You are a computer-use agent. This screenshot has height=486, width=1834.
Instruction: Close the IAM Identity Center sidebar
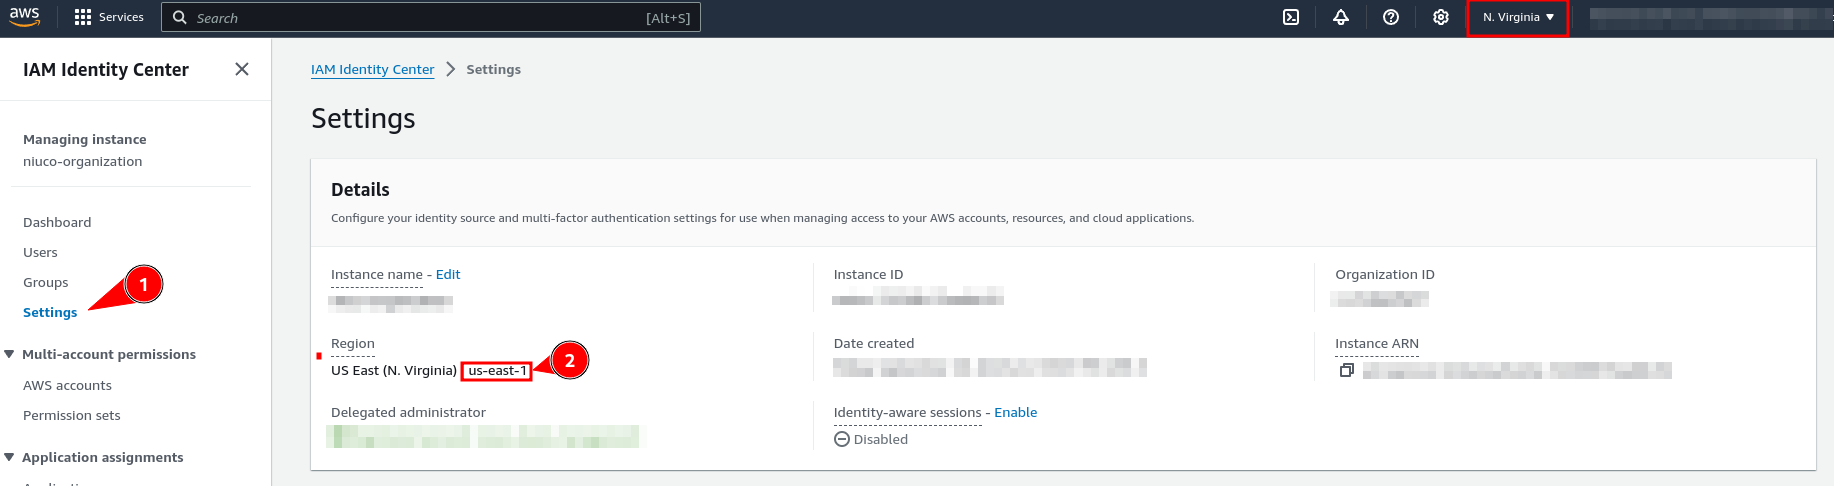tap(242, 69)
